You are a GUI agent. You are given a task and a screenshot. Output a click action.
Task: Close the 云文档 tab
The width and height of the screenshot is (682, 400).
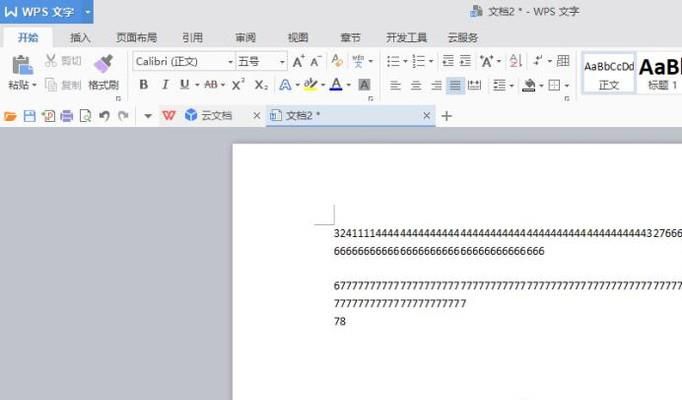pyautogui.click(x=257, y=116)
